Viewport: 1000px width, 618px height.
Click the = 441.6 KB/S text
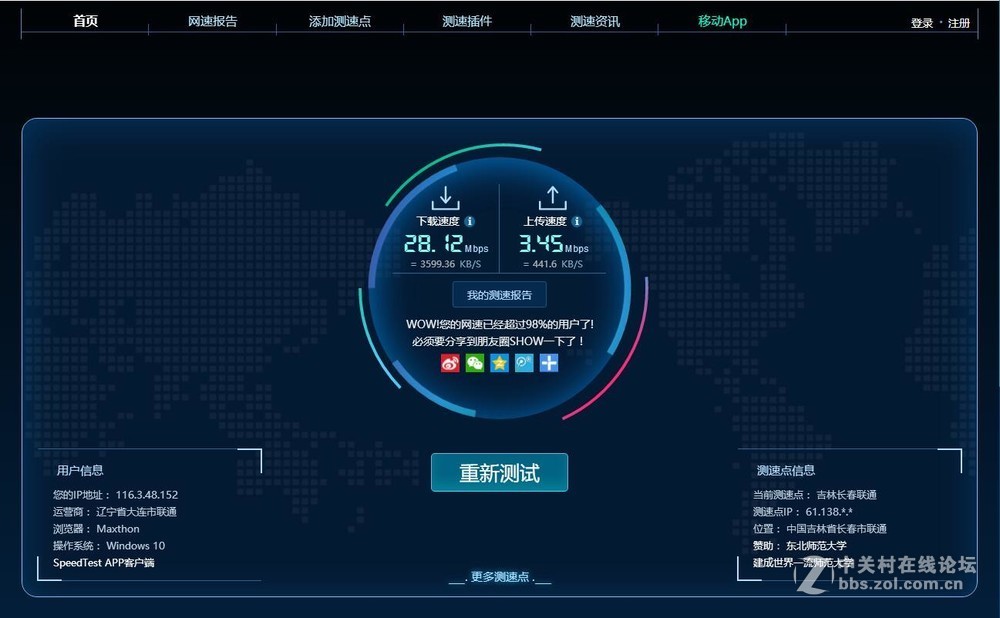point(553,264)
